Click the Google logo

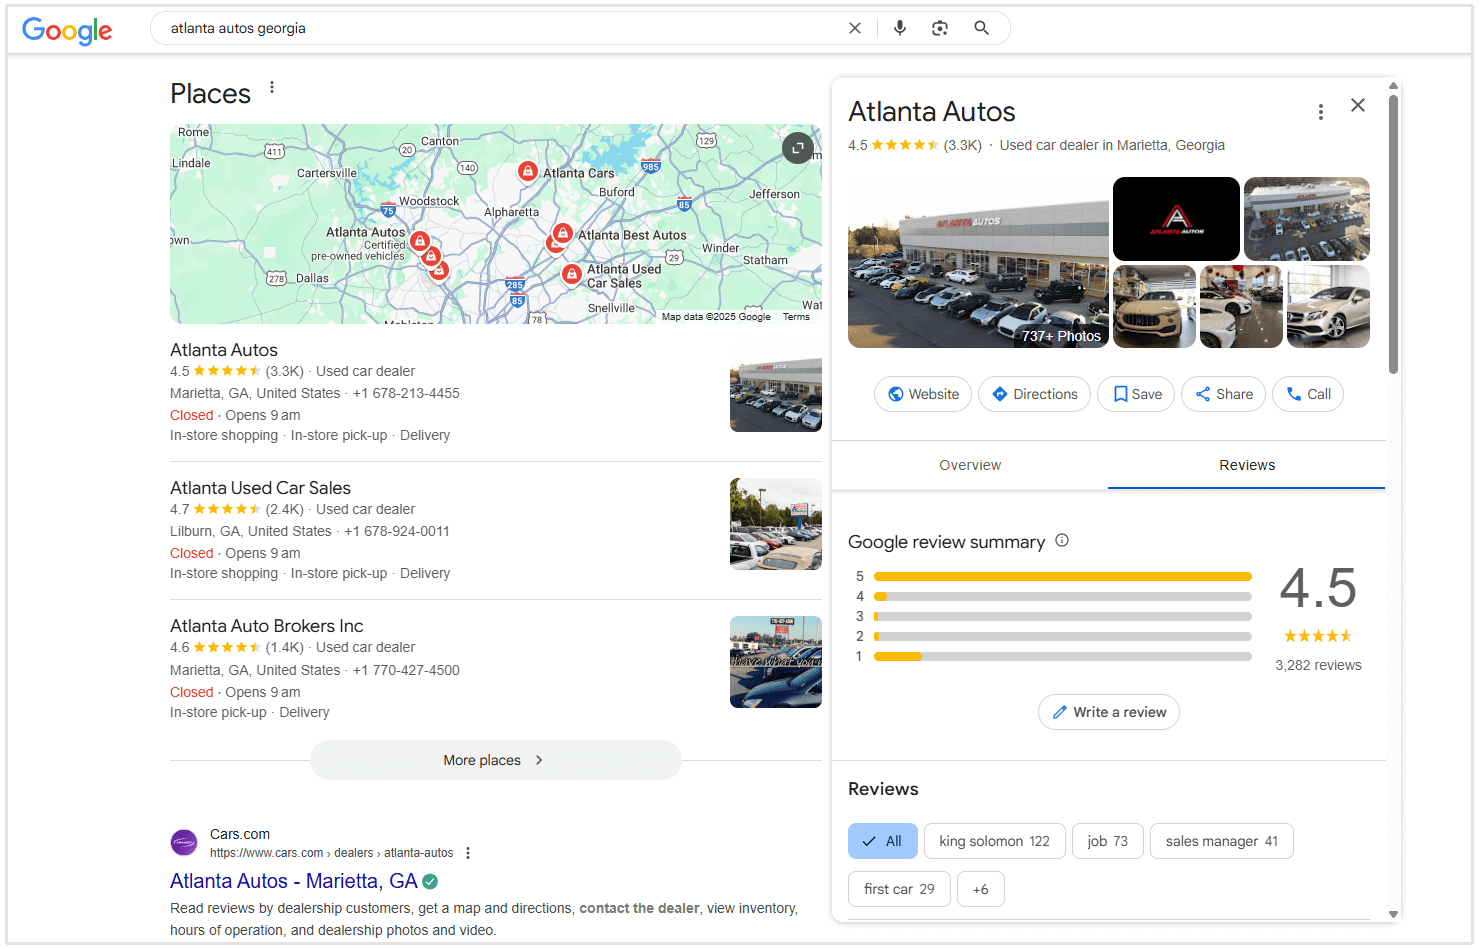[67, 30]
